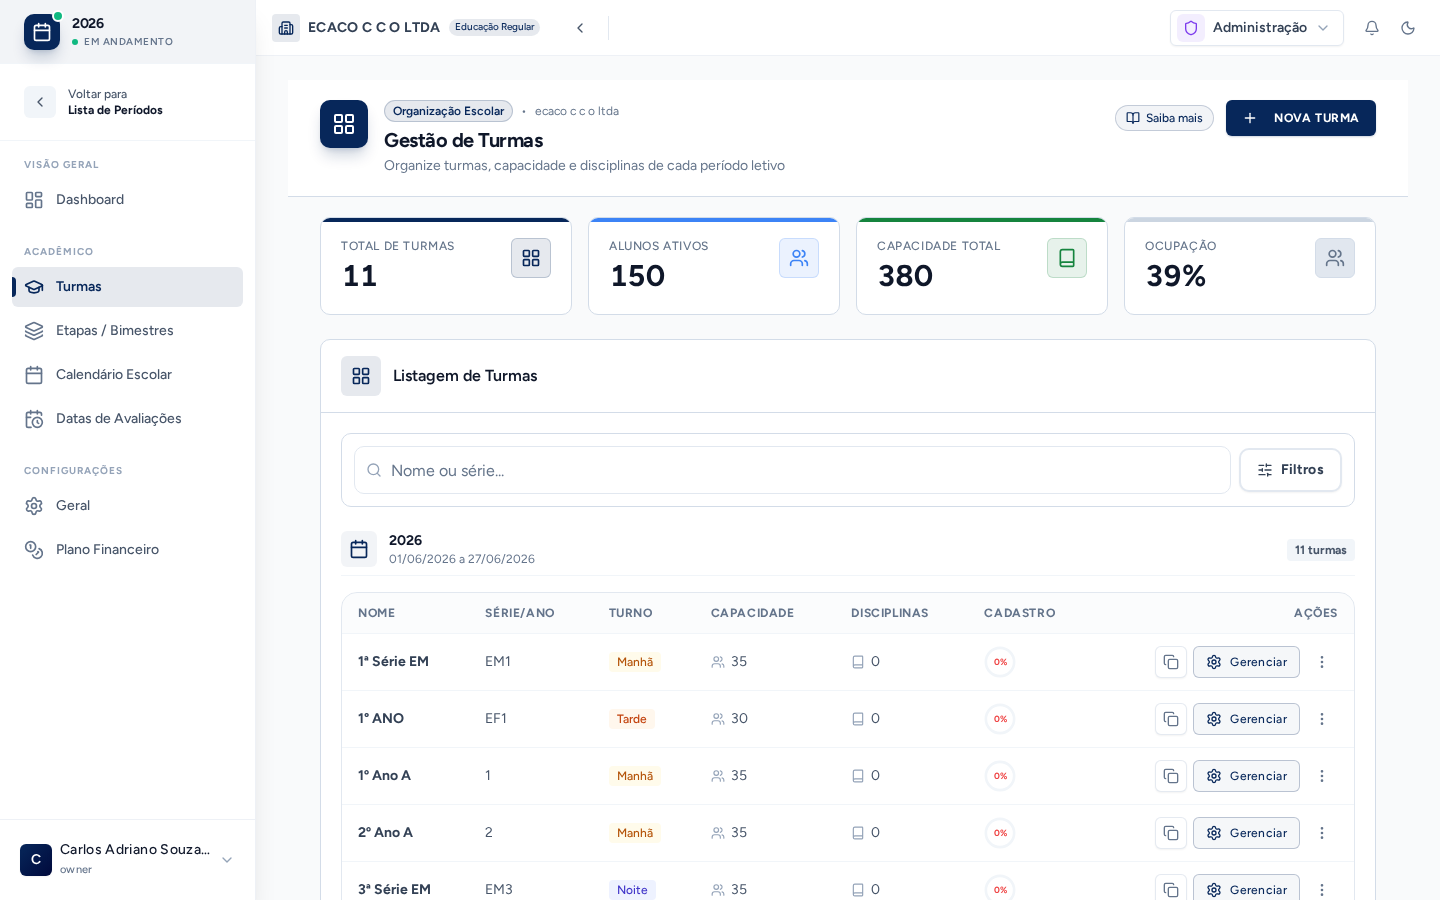Image resolution: width=1440 pixels, height=900 pixels.
Task: Click the 2026 period calendar icon in listing
Action: click(359, 549)
